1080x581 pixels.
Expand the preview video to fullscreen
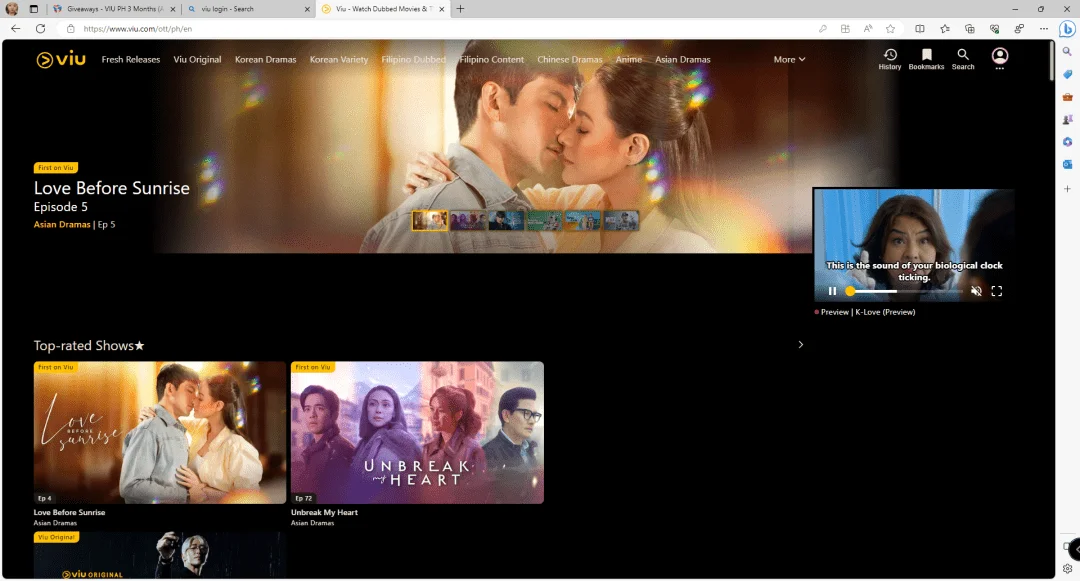pos(997,291)
